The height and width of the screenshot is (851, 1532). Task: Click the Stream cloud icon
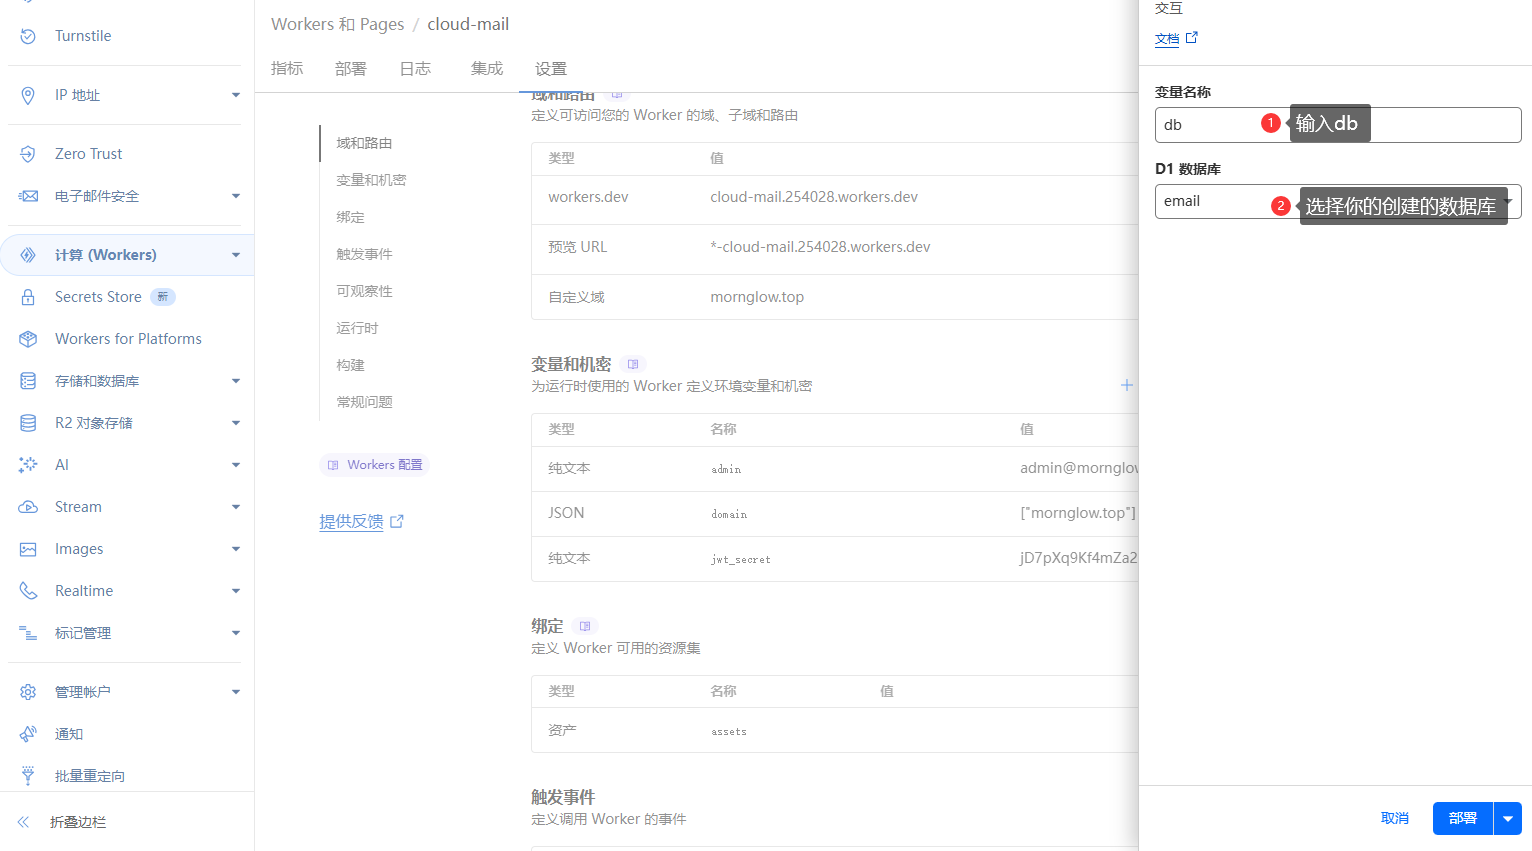pyautogui.click(x=28, y=507)
